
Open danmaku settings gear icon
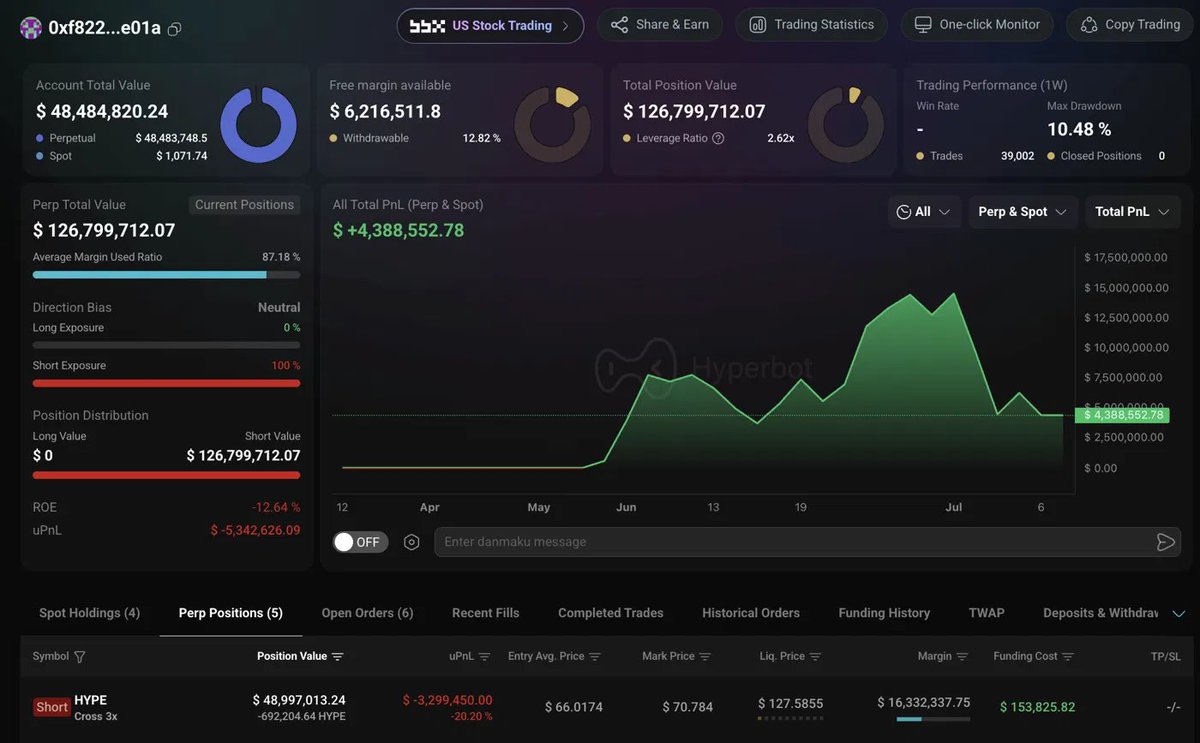pos(411,542)
